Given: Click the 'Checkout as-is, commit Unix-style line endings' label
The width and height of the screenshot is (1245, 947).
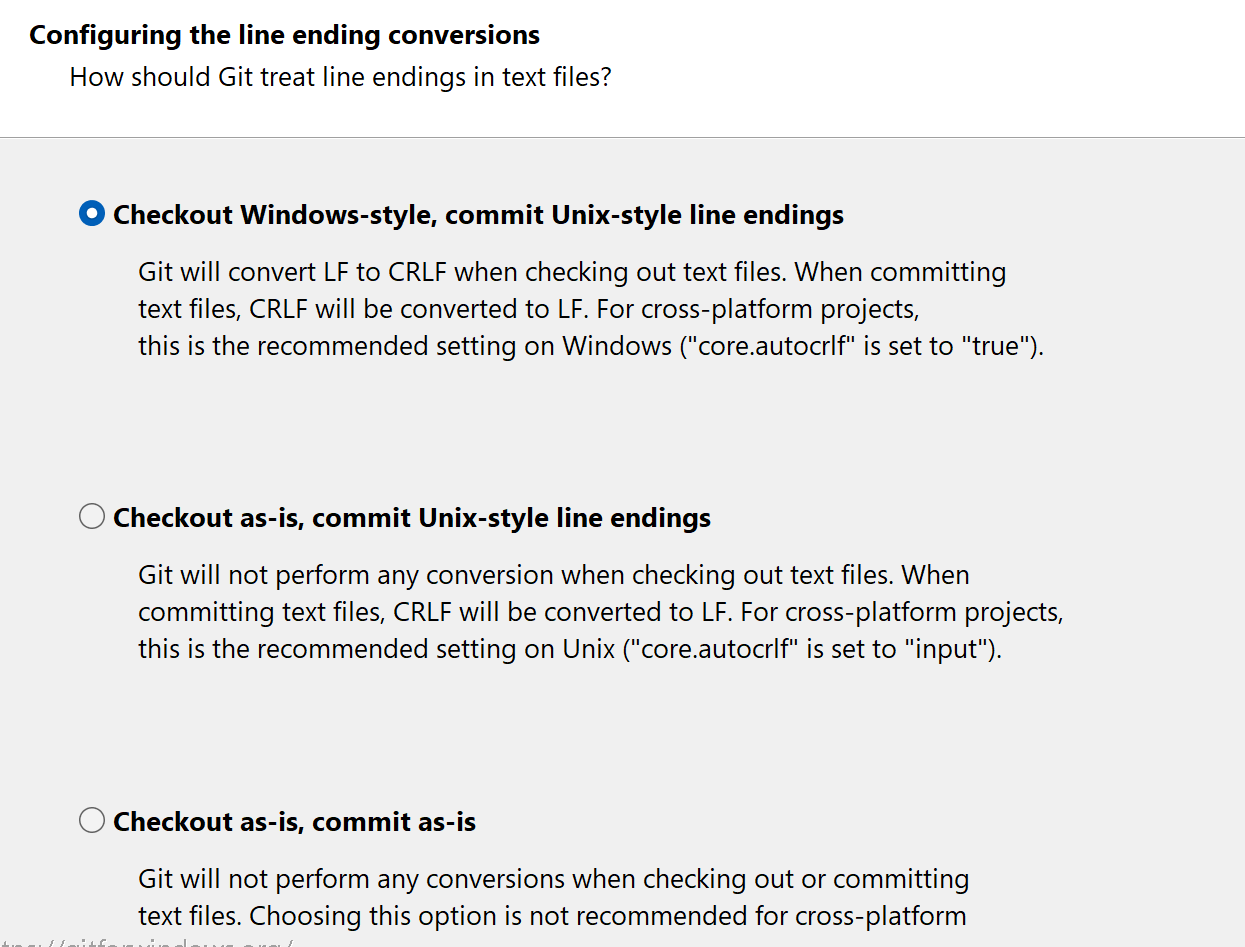Looking at the screenshot, I should click(412, 518).
